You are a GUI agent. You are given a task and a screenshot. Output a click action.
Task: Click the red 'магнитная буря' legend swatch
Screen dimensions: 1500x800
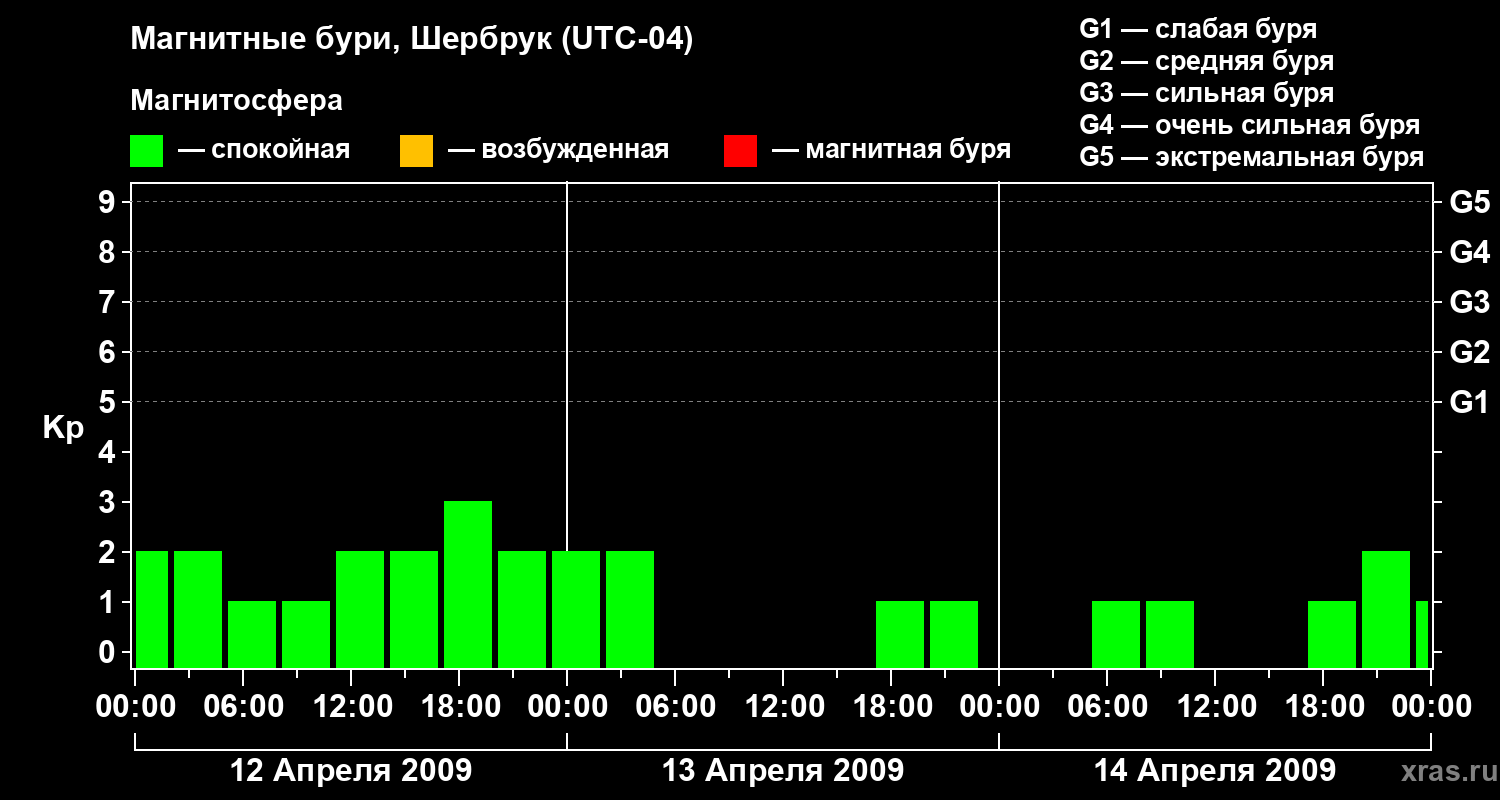(x=740, y=151)
